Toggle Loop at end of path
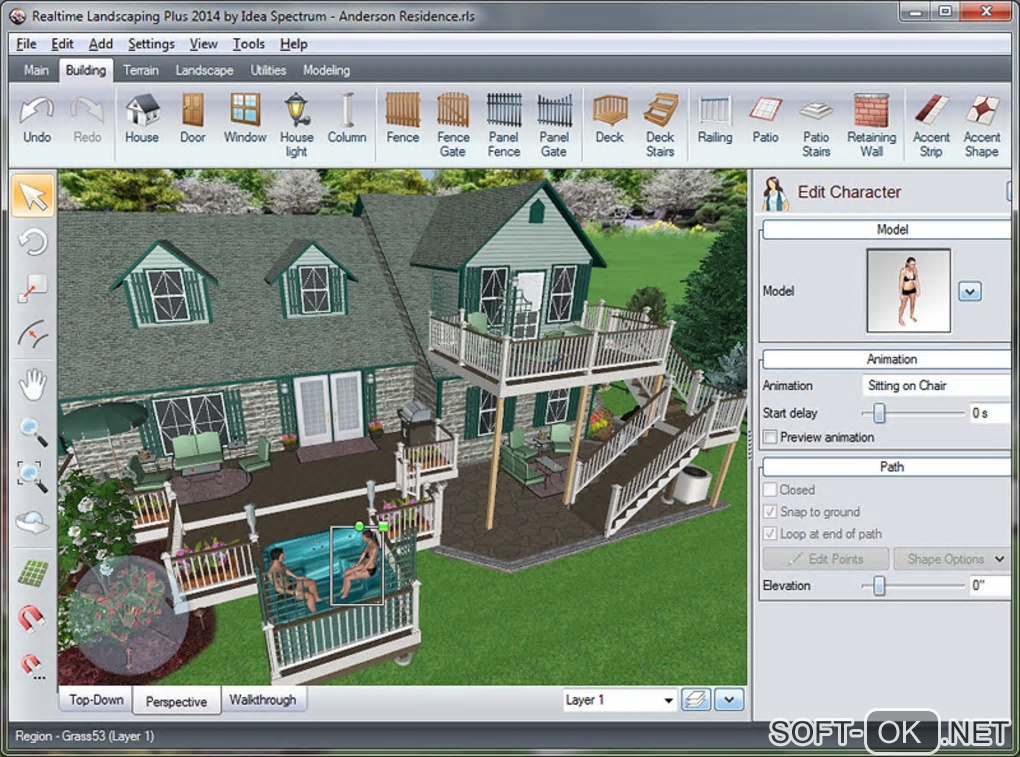Image resolution: width=1020 pixels, height=757 pixels. [770, 533]
